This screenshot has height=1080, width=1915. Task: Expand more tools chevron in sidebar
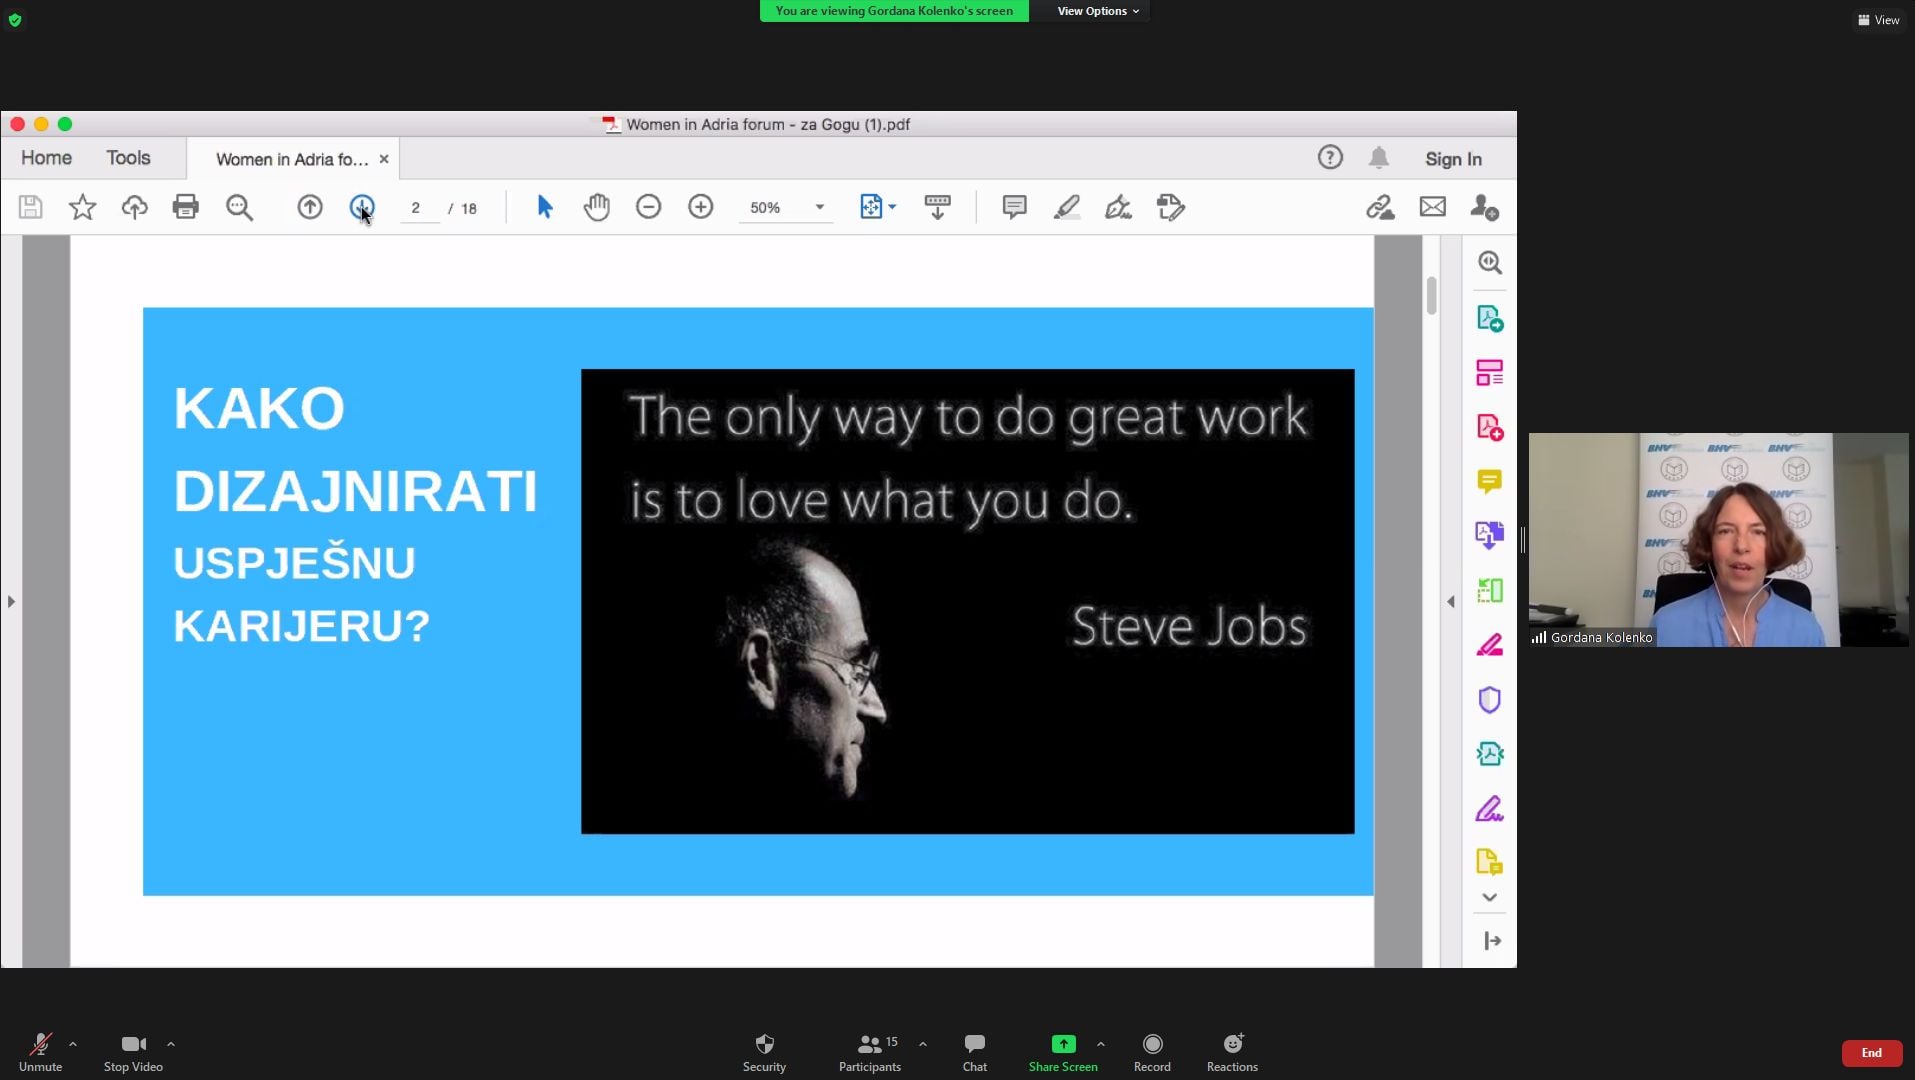(x=1490, y=897)
